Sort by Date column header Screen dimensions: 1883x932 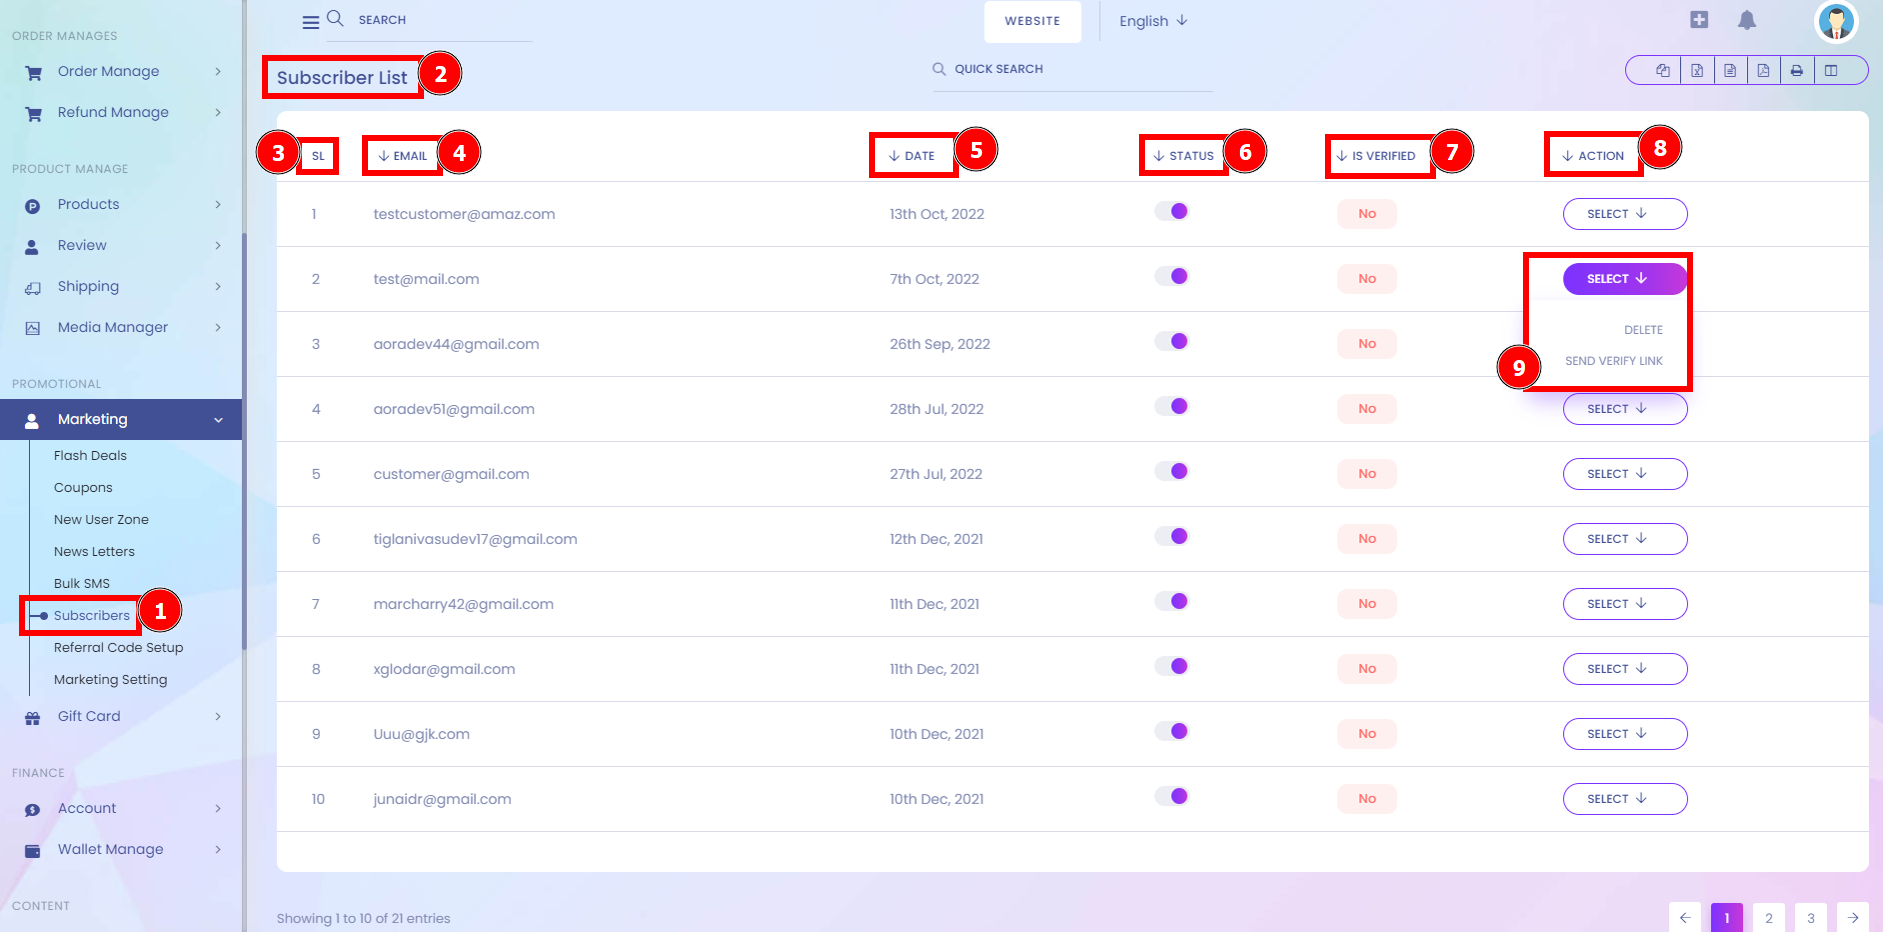pos(911,156)
